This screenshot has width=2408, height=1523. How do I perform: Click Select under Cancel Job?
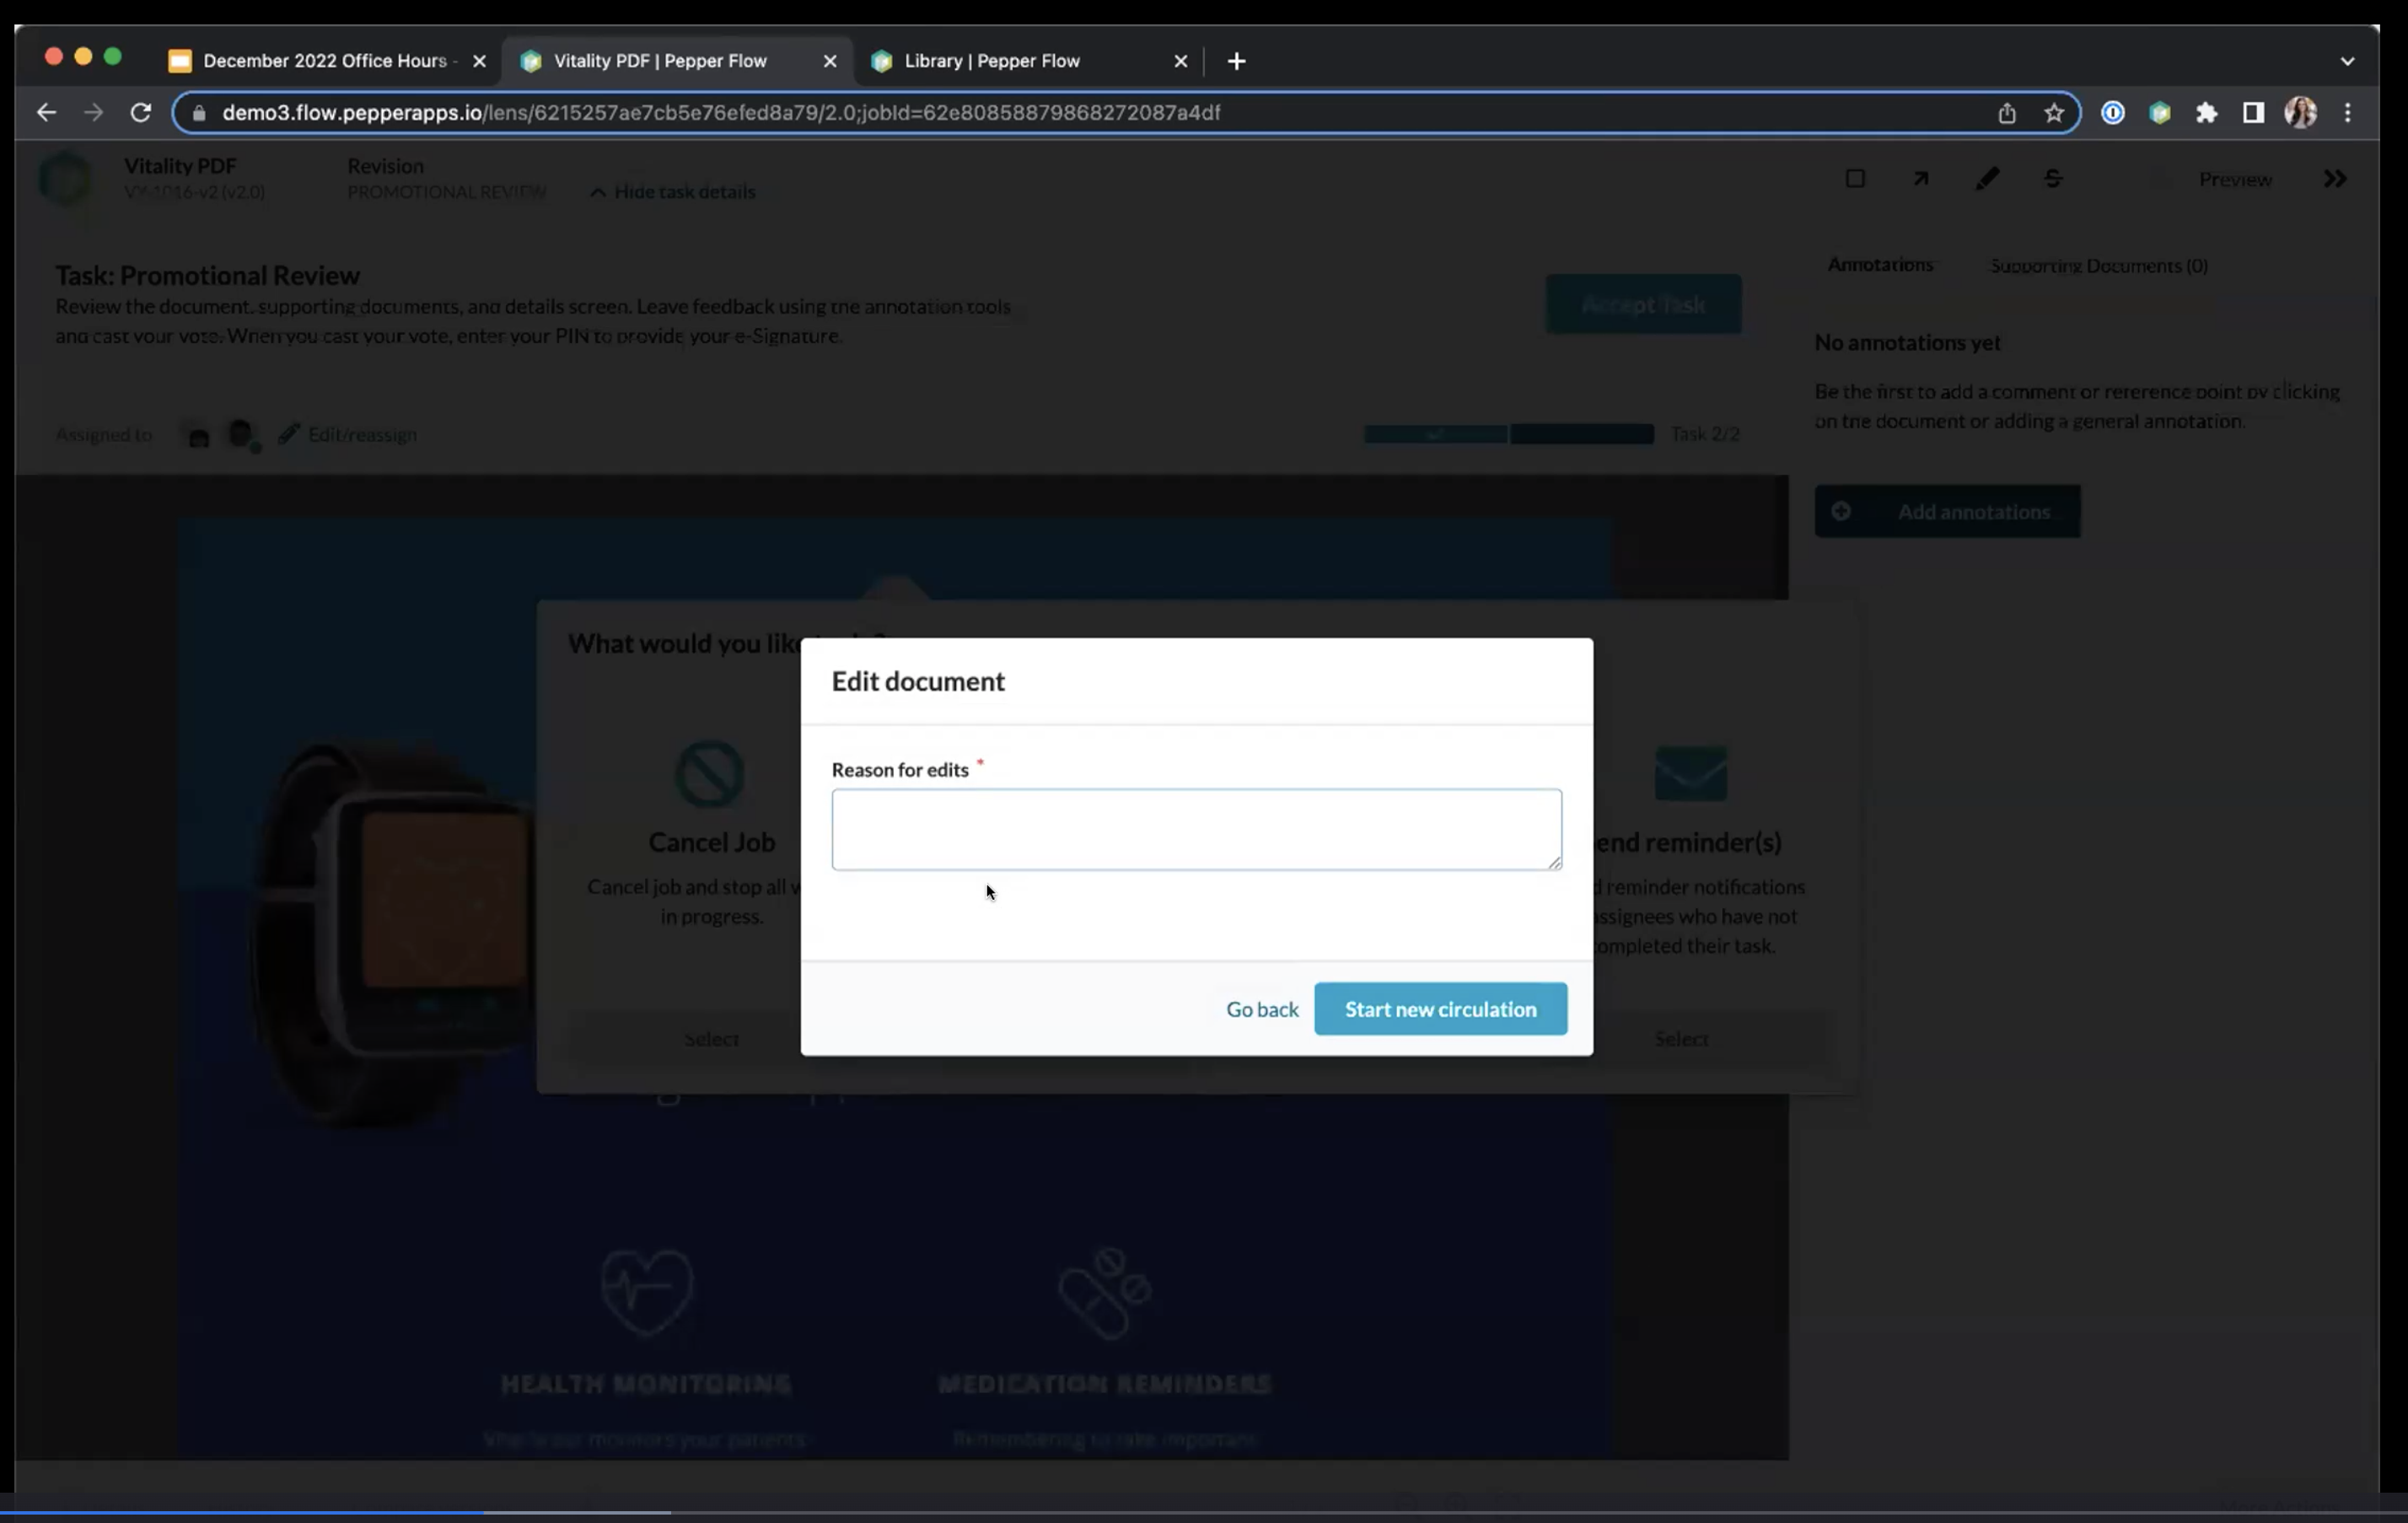(711, 1039)
